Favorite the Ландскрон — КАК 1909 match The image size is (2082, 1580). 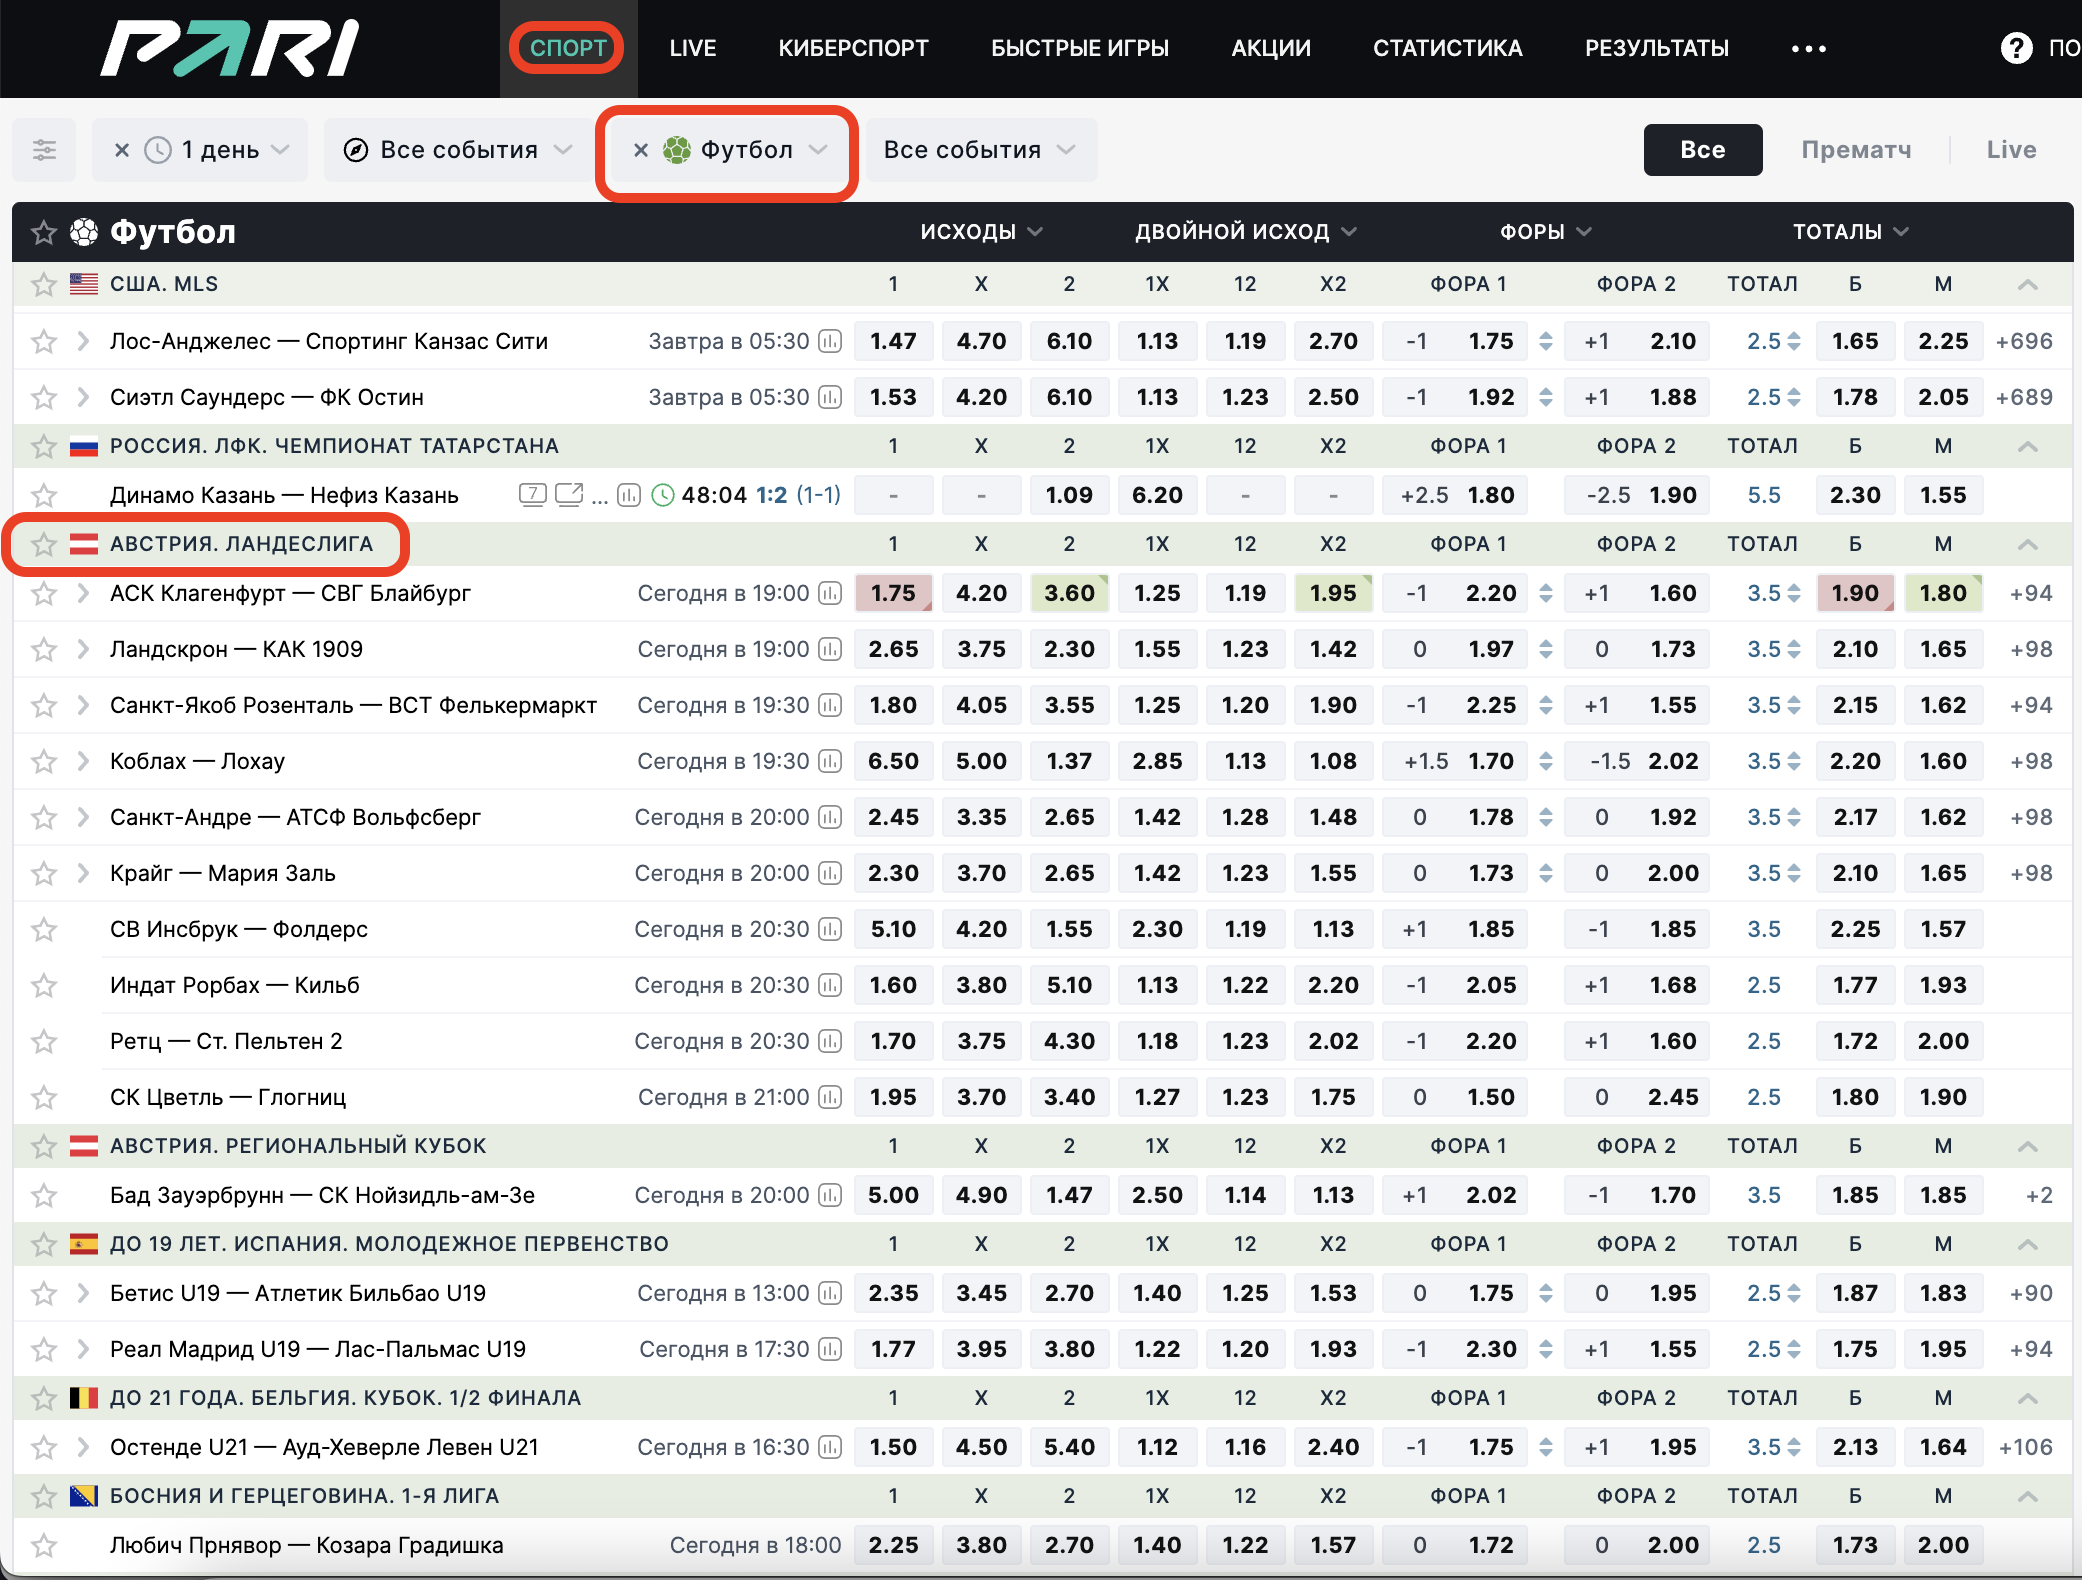[x=43, y=650]
